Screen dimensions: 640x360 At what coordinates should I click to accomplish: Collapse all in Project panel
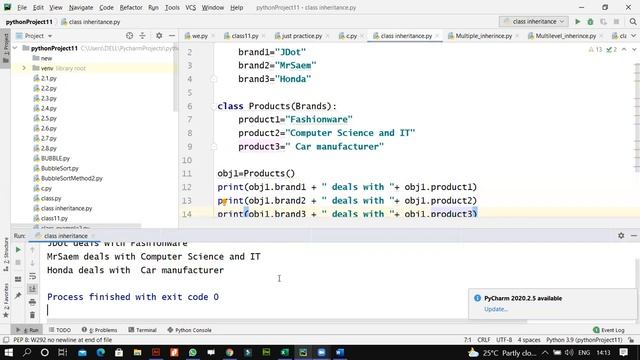click(x=142, y=36)
